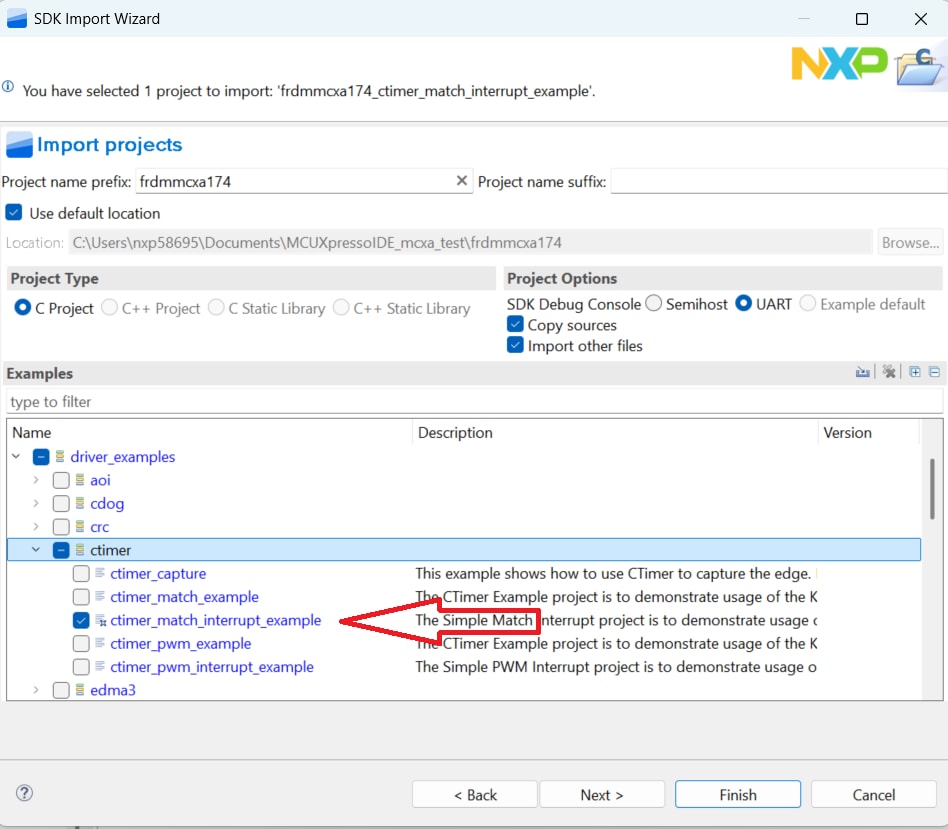Select the Semihost radio button
The height and width of the screenshot is (829, 948).
click(x=655, y=304)
